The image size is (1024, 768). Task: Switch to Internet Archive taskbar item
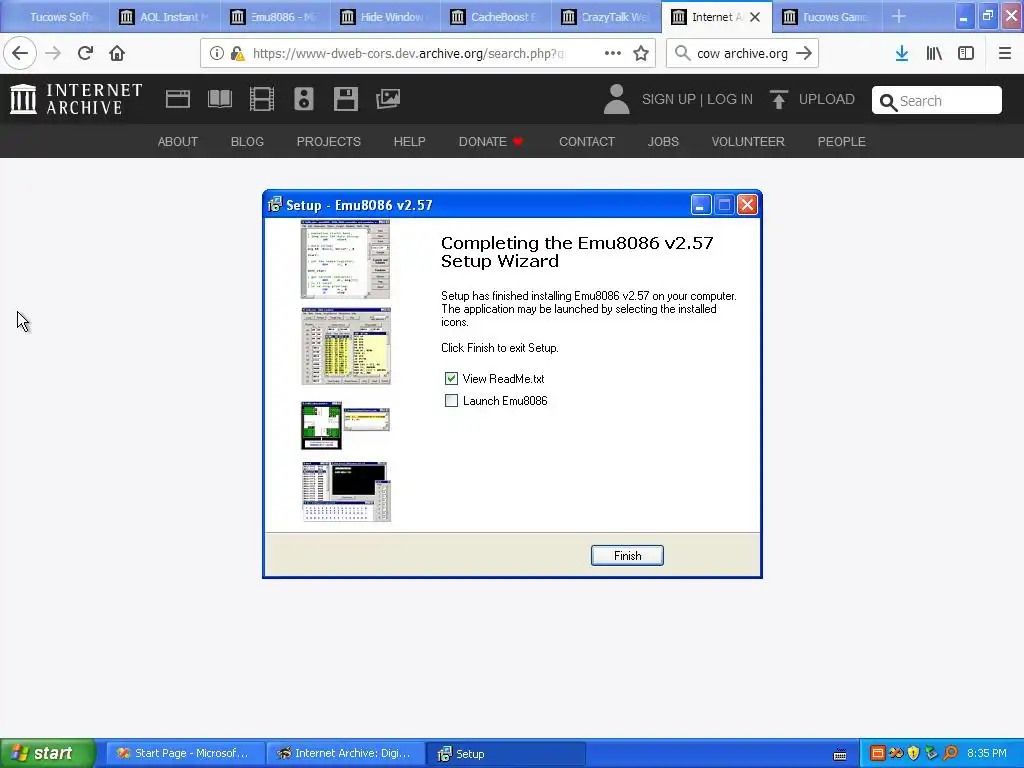pos(345,754)
